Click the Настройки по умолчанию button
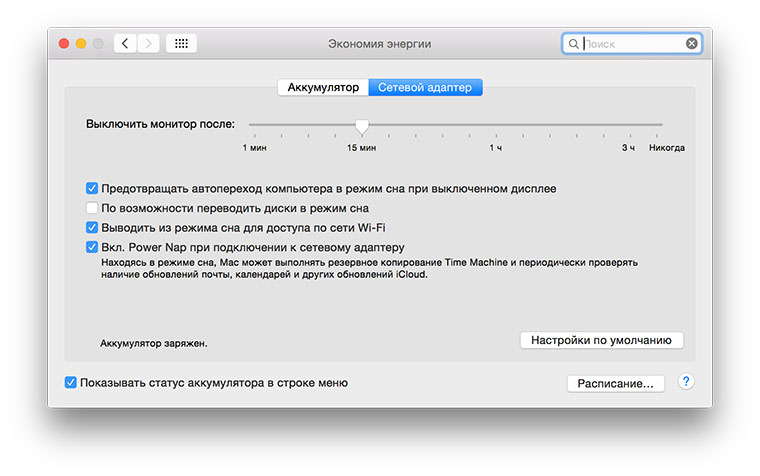 (601, 340)
